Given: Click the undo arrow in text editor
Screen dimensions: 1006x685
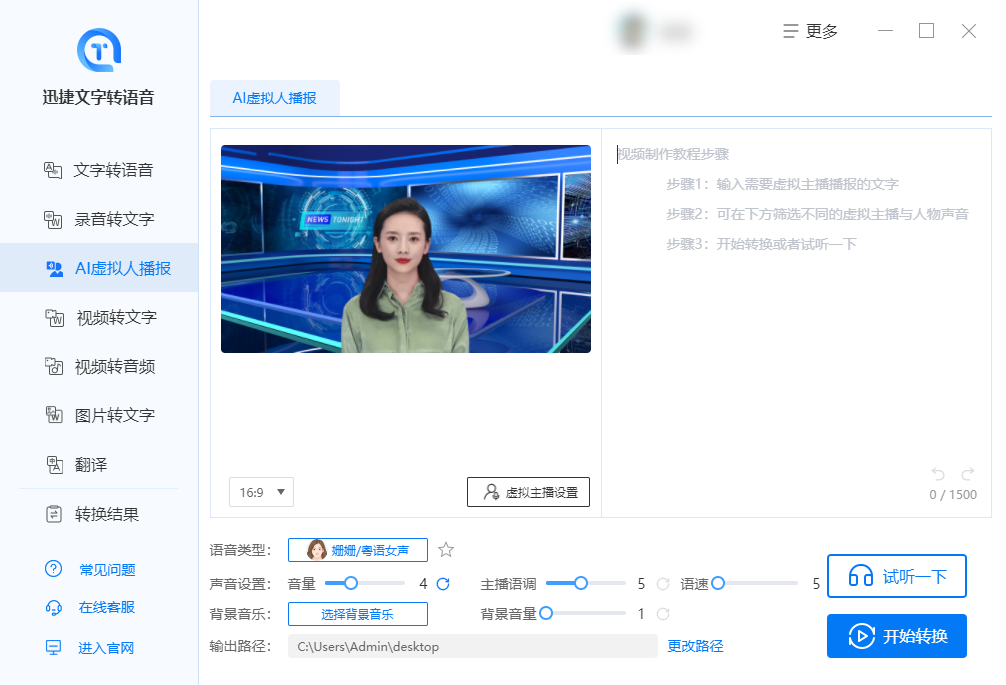Looking at the screenshot, I should [x=938, y=474].
